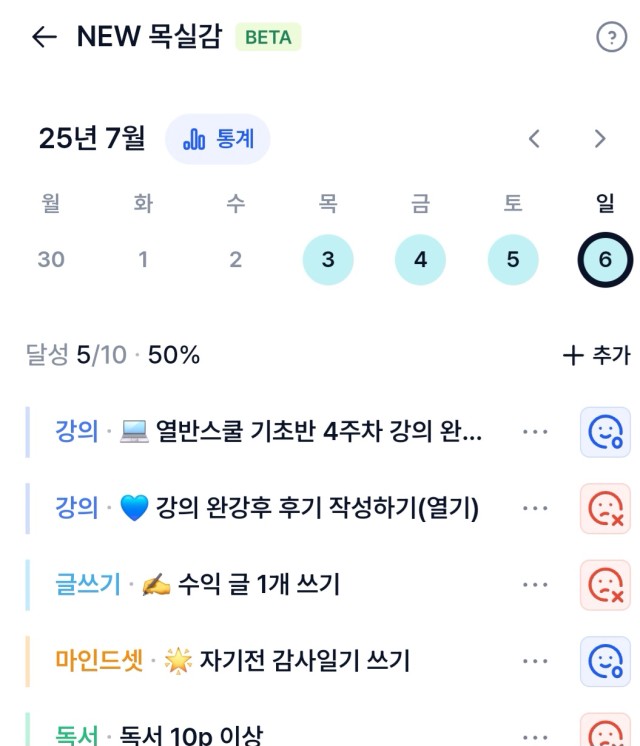Go back using the left arrow icon
640x746 pixels.
click(44, 37)
